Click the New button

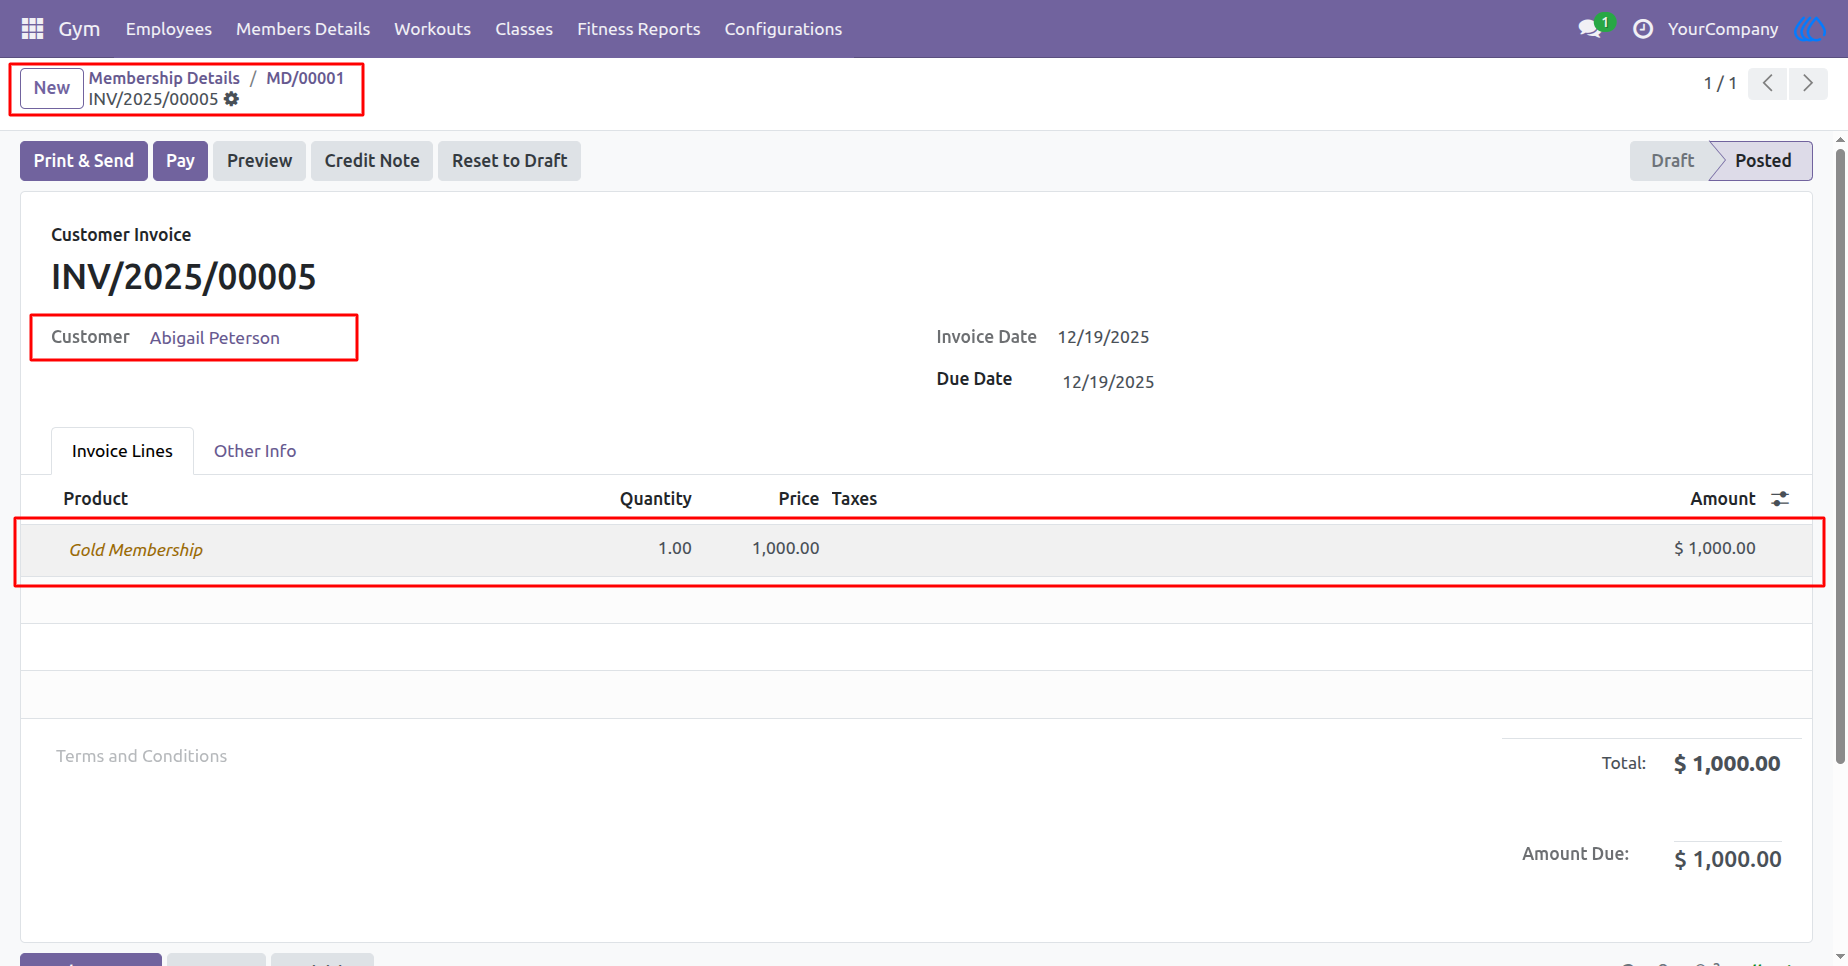52,88
